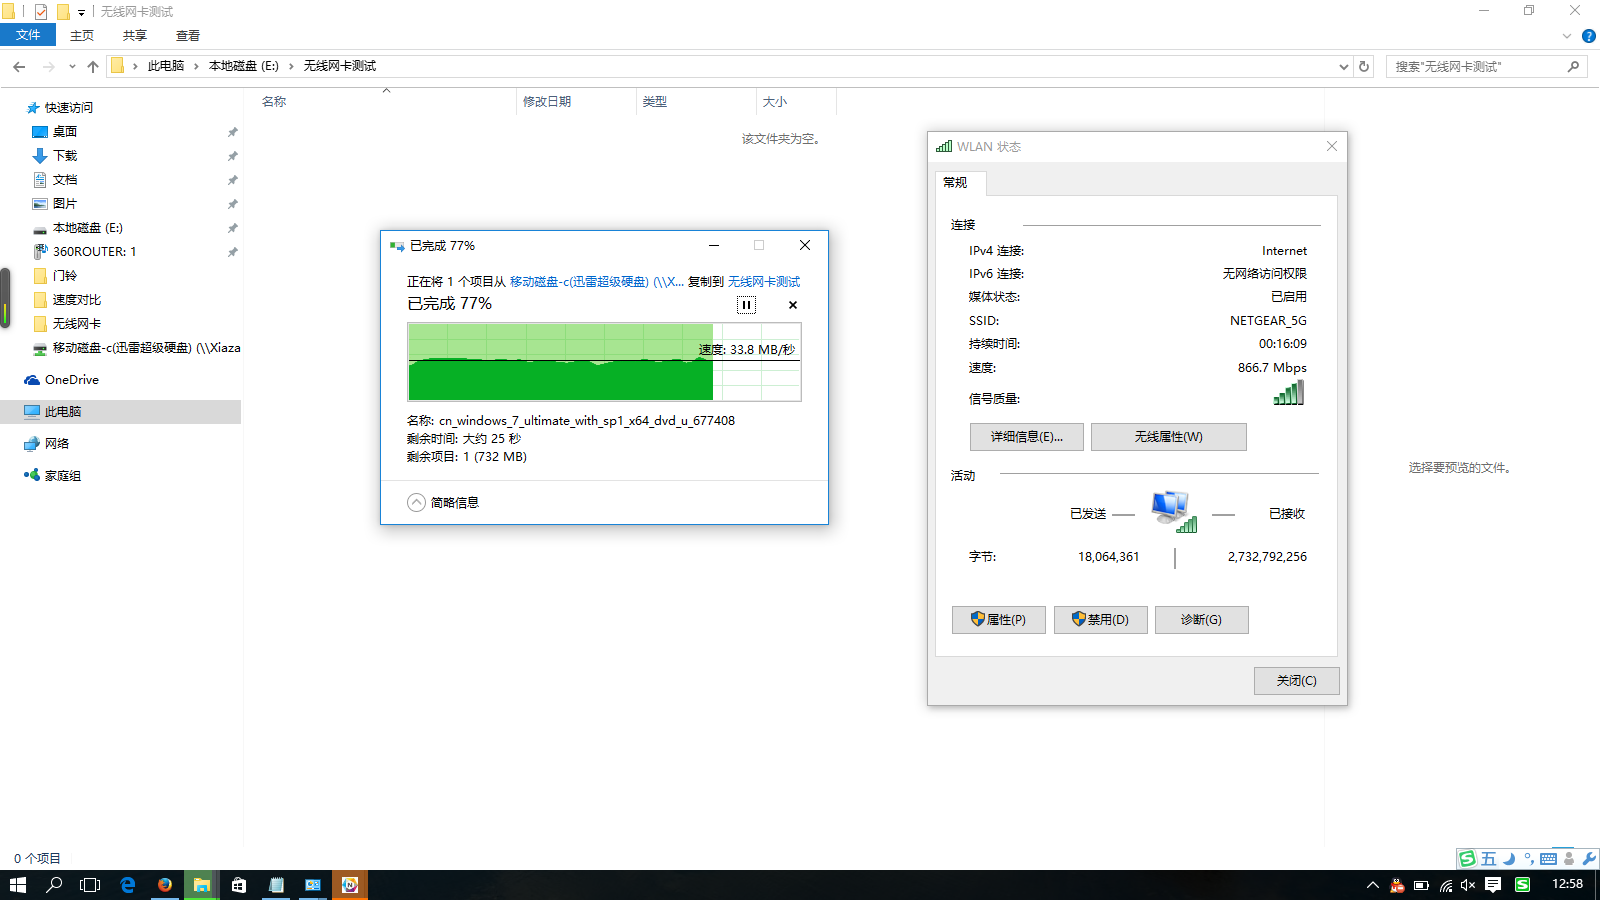This screenshot has height=900, width=1600.
Task: Select OneDrive in navigation pane
Action: (x=72, y=380)
